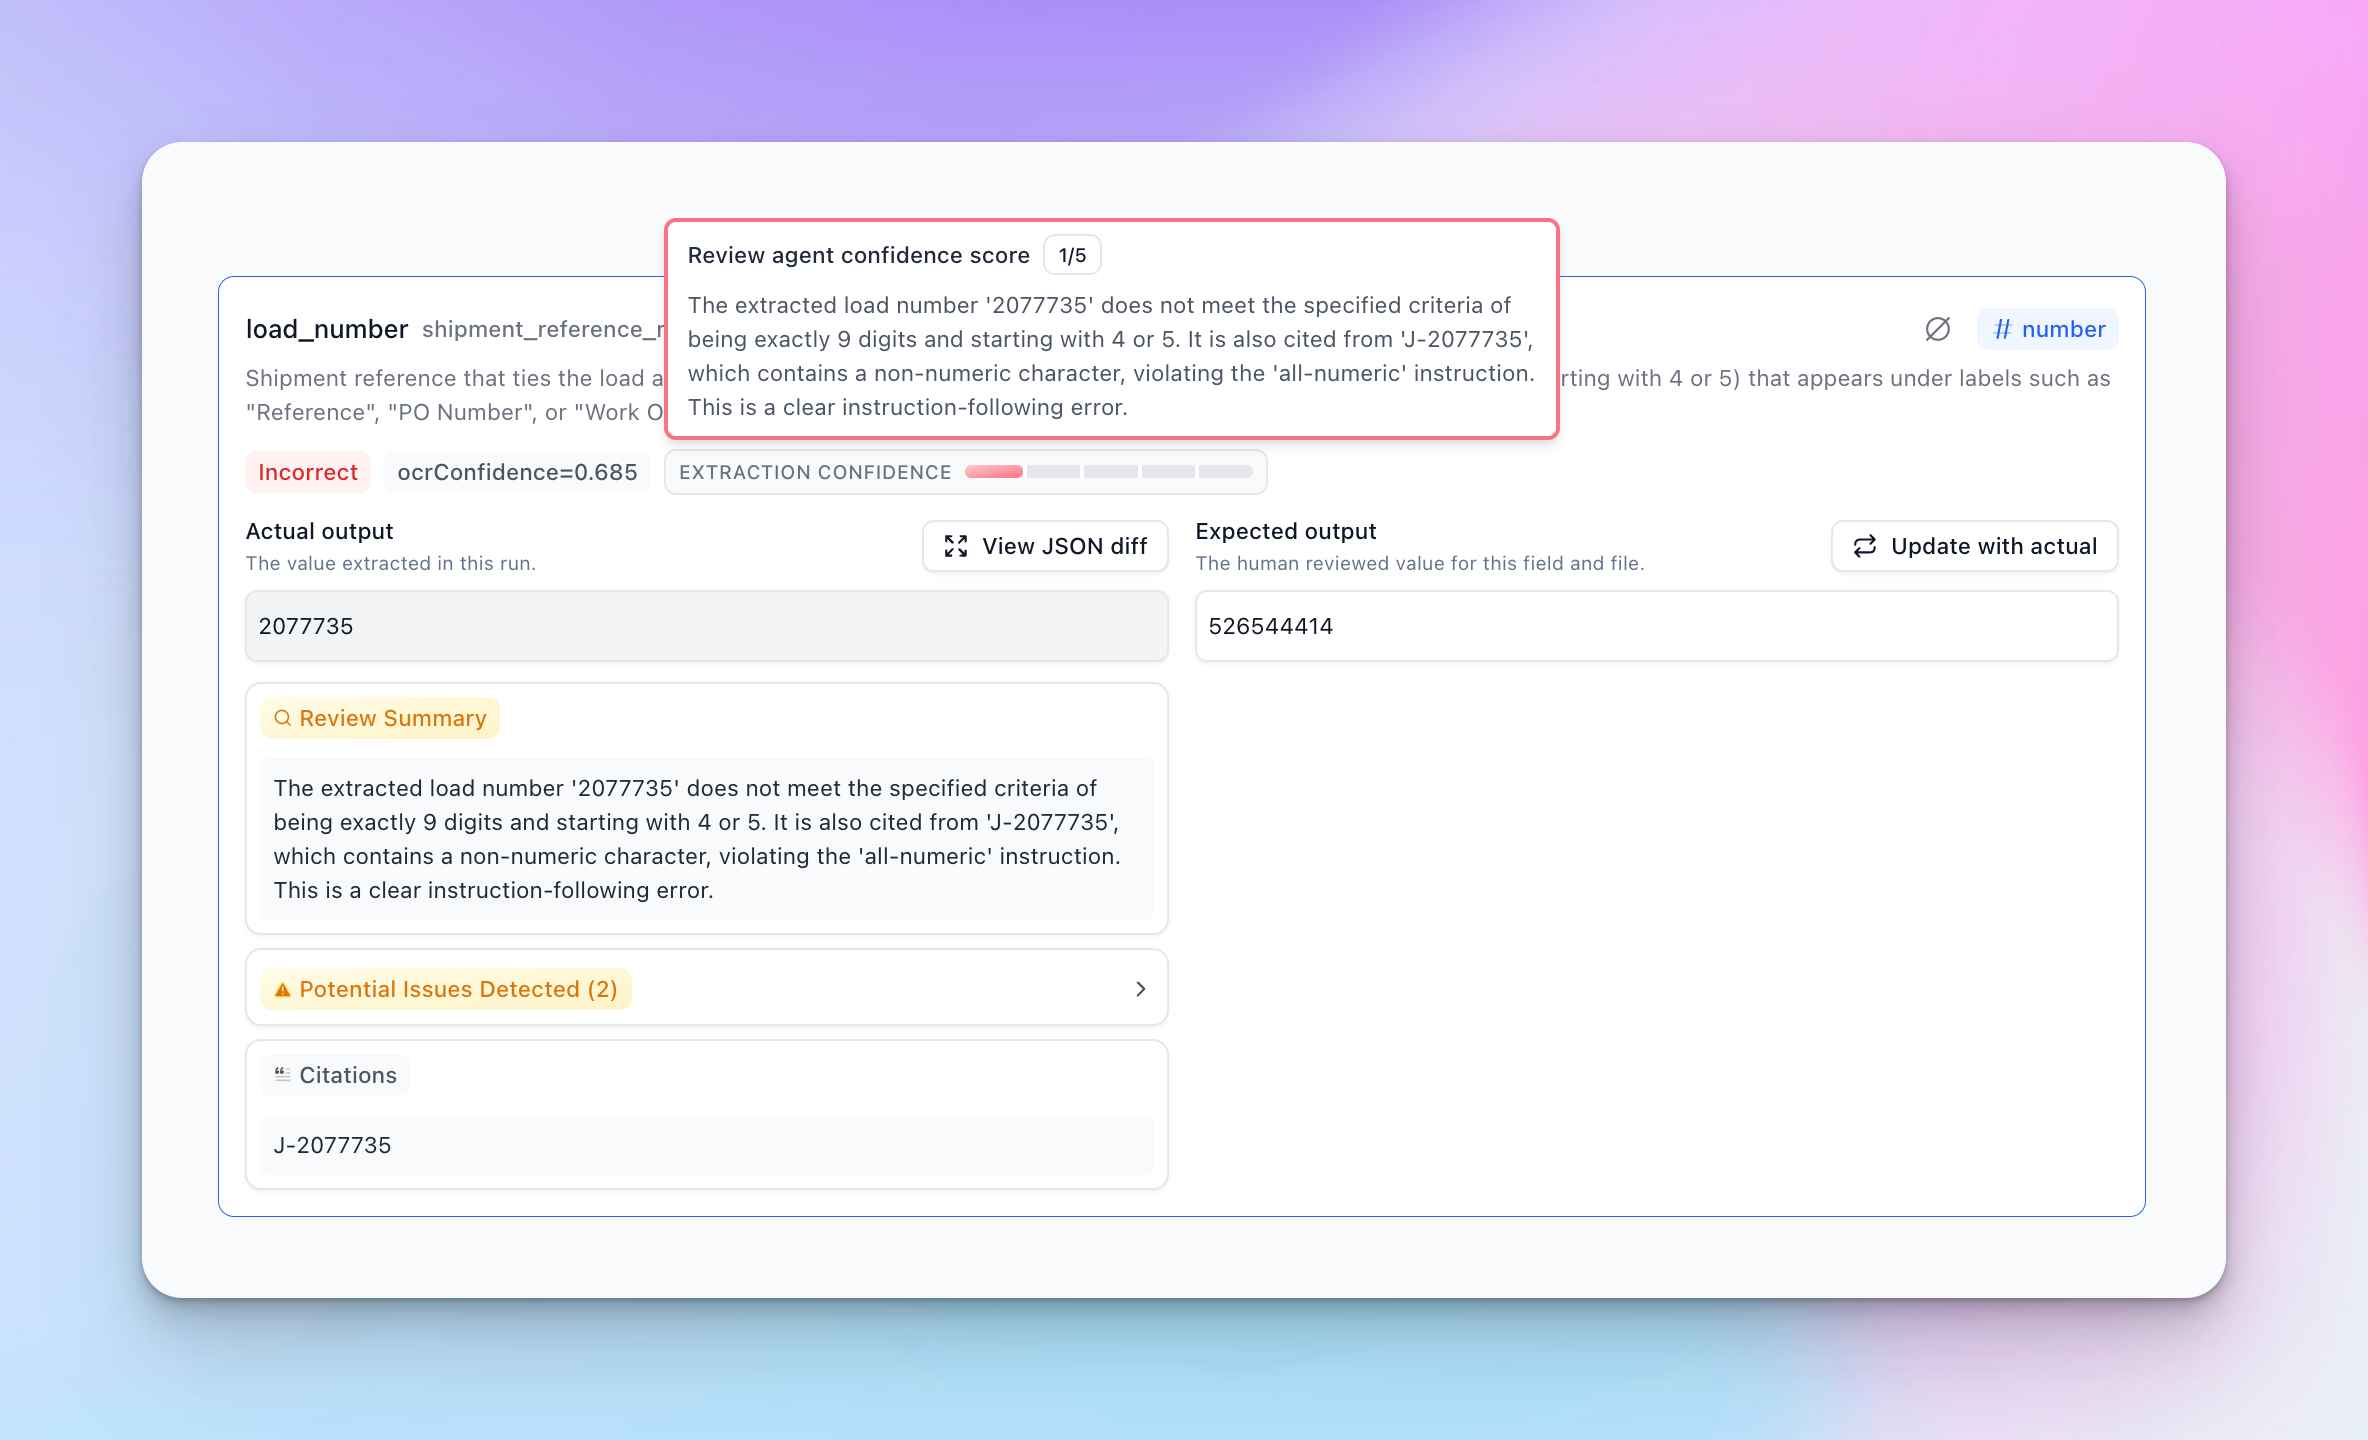Click the warning triangle icon for Potential Issues
This screenshot has height=1440, width=2368.
tap(282, 990)
